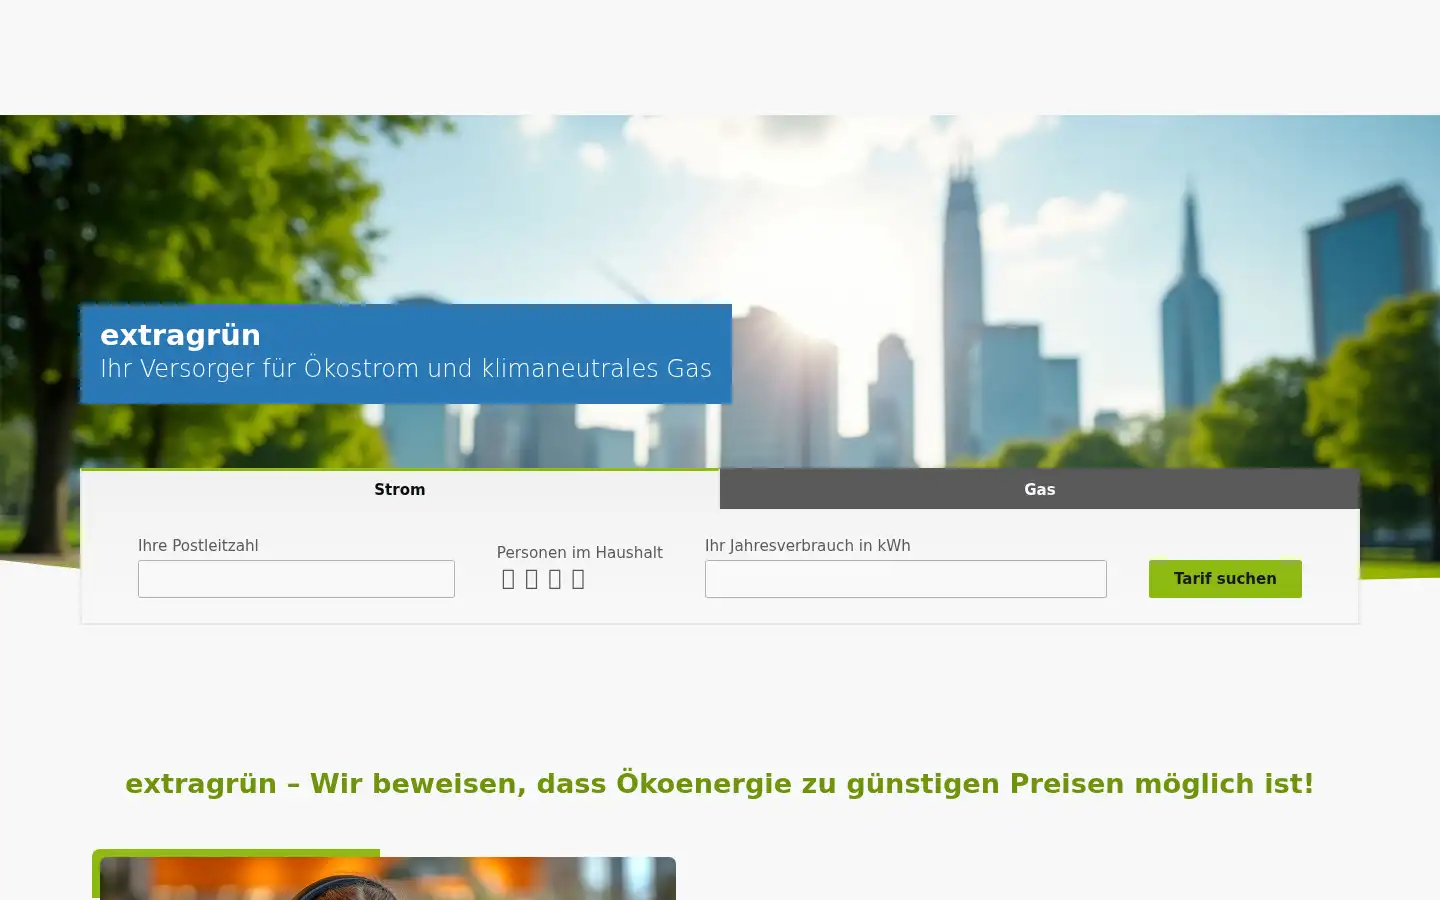Screen dimensions: 1440x900
Task: Select the third Personen im Haushalt icon
Action: [x=555, y=579]
